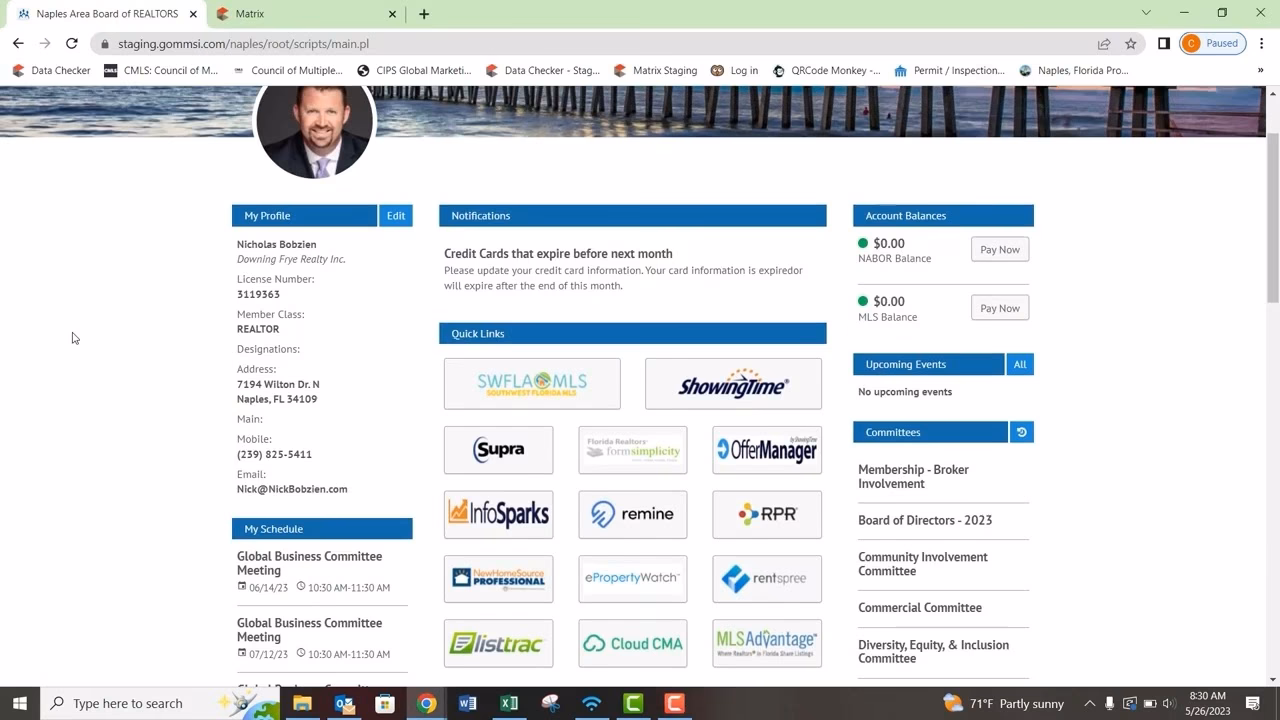This screenshot has width=1280, height=720.
Task: Open the RPR quick link
Action: click(767, 514)
